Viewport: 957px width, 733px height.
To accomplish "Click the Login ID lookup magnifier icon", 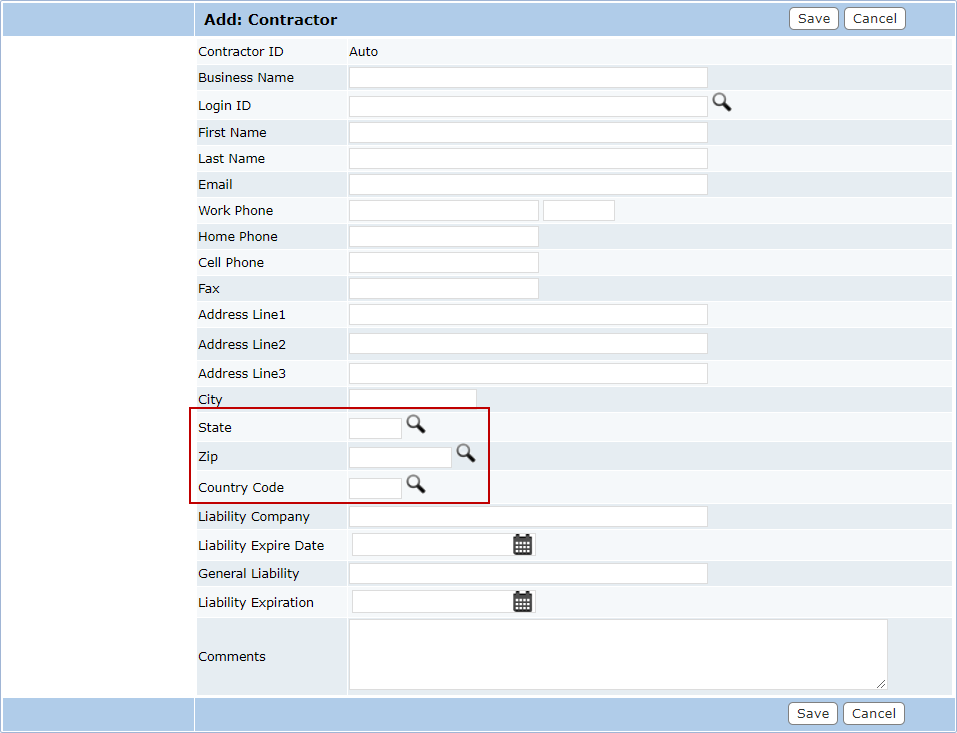I will tap(721, 102).
